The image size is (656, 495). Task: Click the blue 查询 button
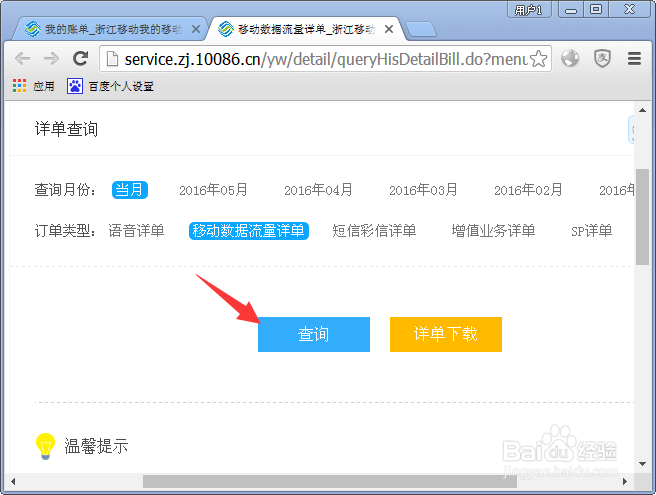(314, 334)
